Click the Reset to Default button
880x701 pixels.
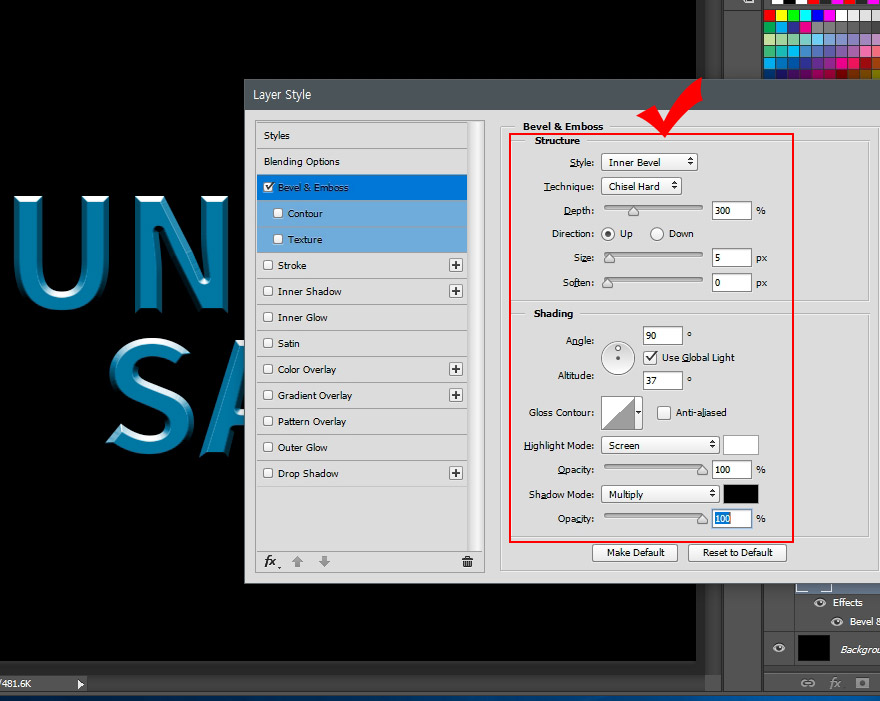click(737, 552)
